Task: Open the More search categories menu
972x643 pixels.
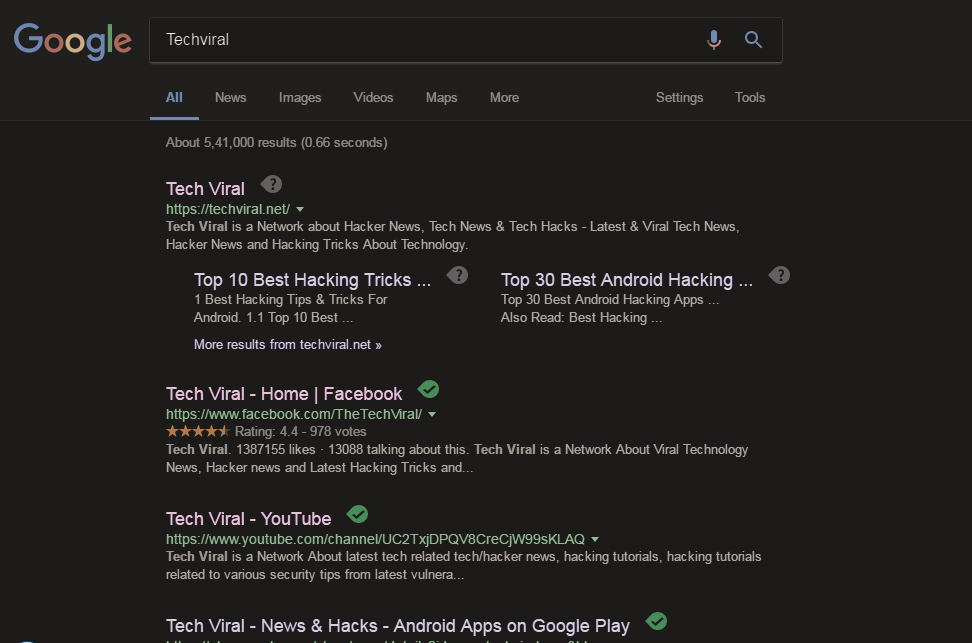Action: point(505,97)
